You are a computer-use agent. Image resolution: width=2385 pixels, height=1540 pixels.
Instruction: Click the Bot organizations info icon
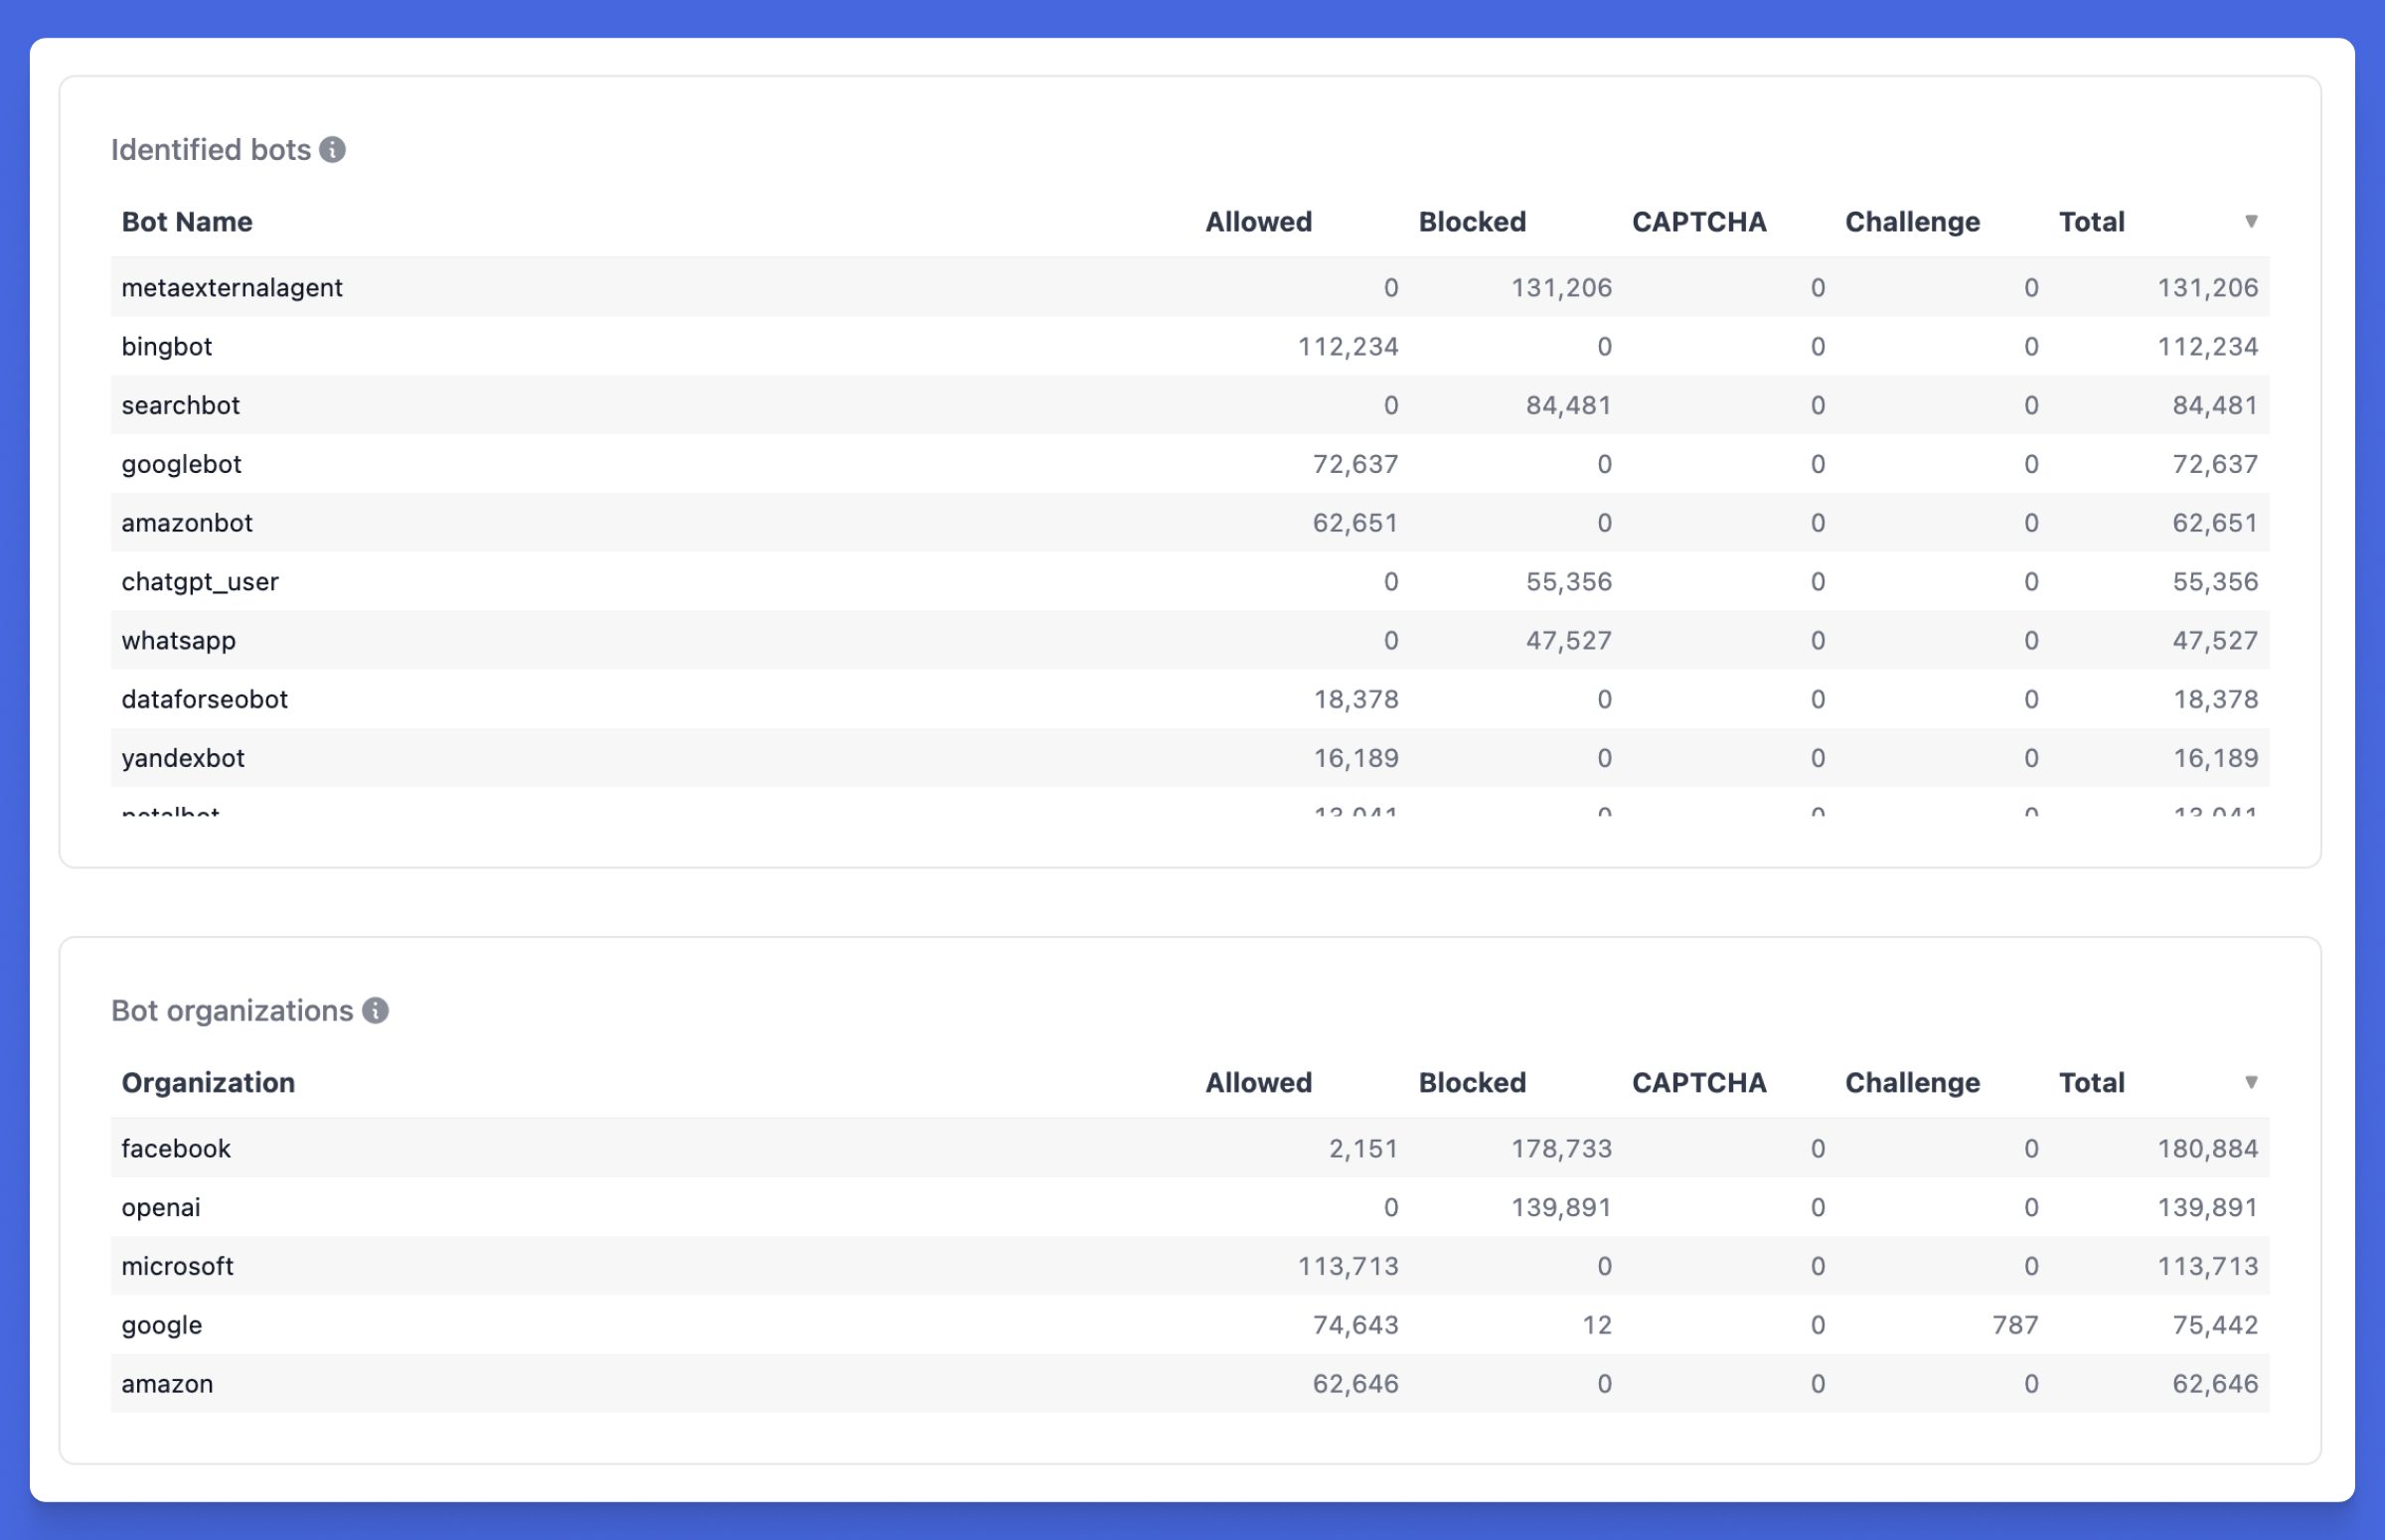point(375,1011)
